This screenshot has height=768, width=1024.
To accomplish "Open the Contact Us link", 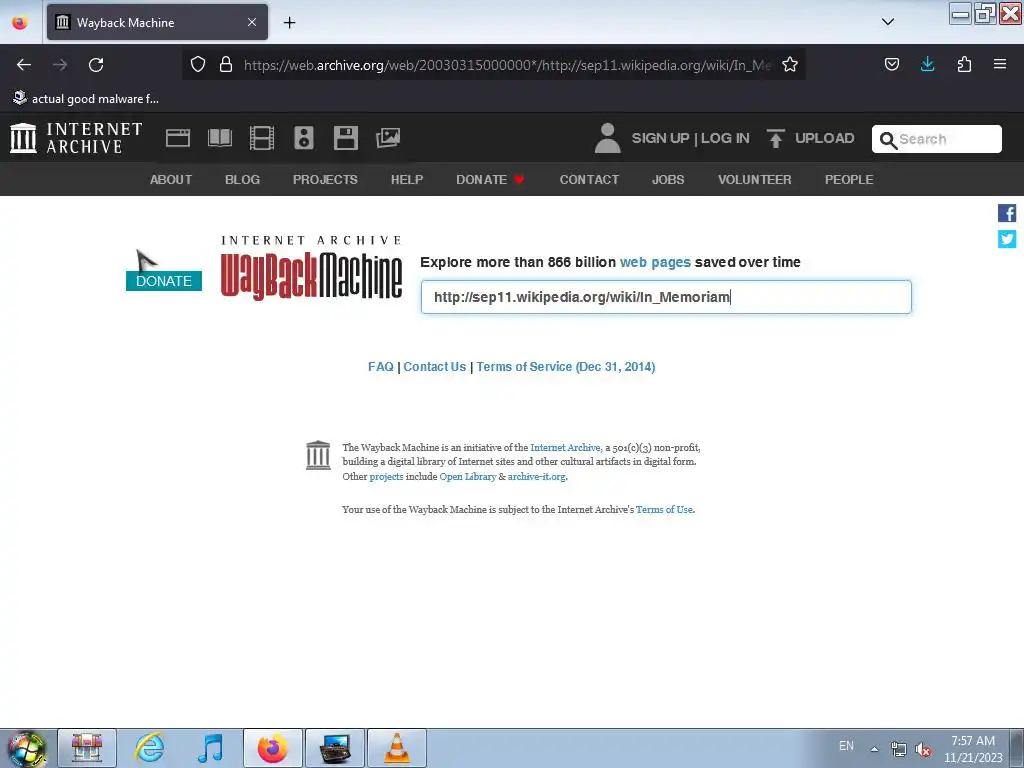I will pyautogui.click(x=434, y=366).
